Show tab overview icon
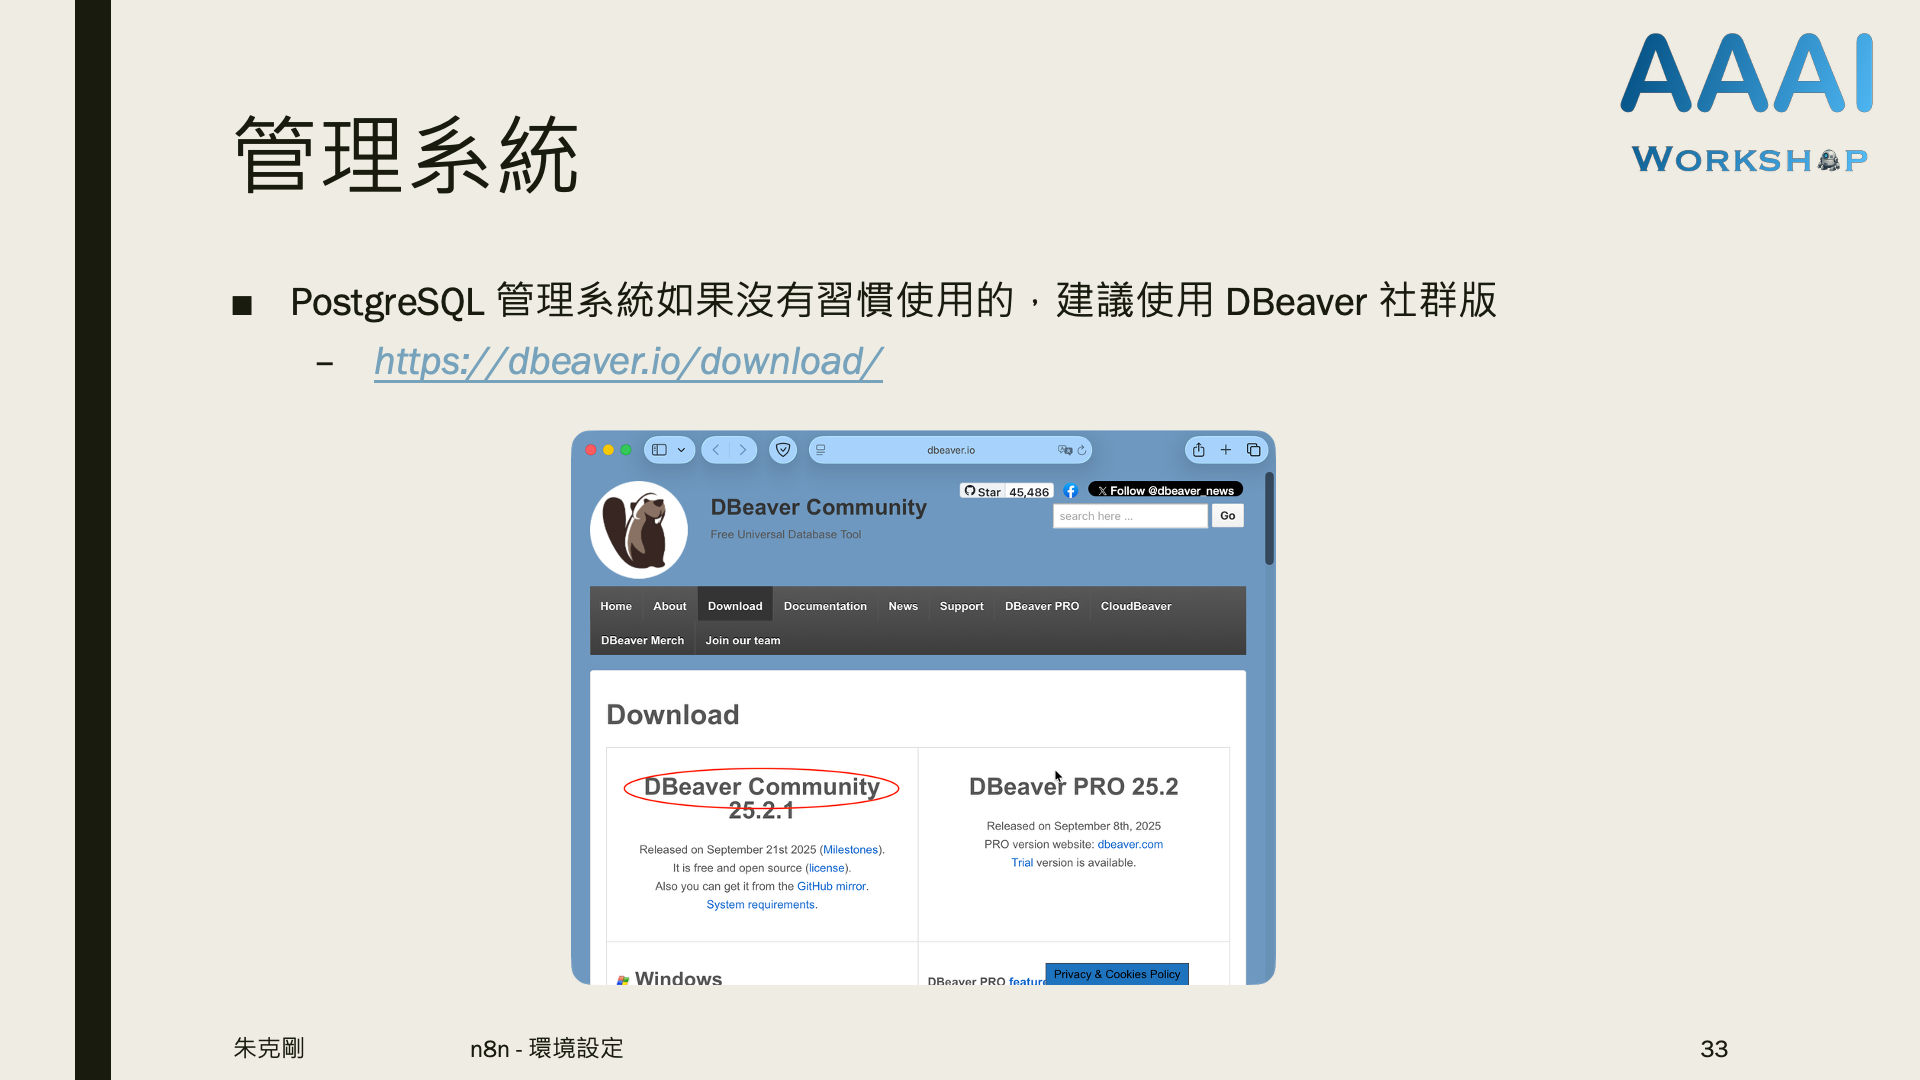The width and height of the screenshot is (1920, 1080). click(1253, 450)
